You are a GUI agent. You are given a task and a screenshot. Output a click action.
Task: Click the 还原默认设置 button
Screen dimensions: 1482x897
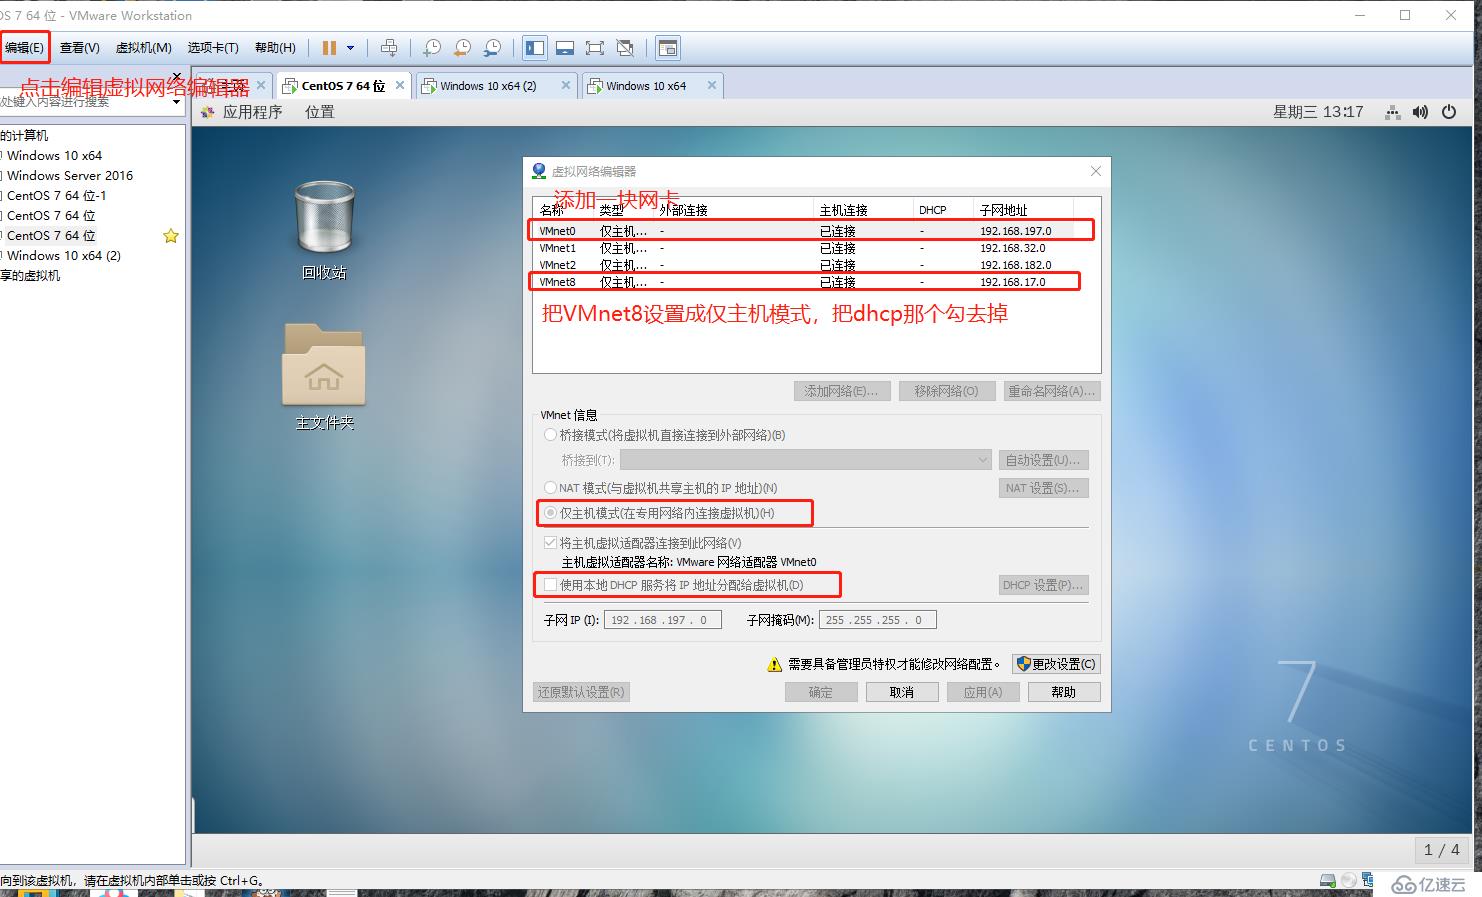[581, 692]
